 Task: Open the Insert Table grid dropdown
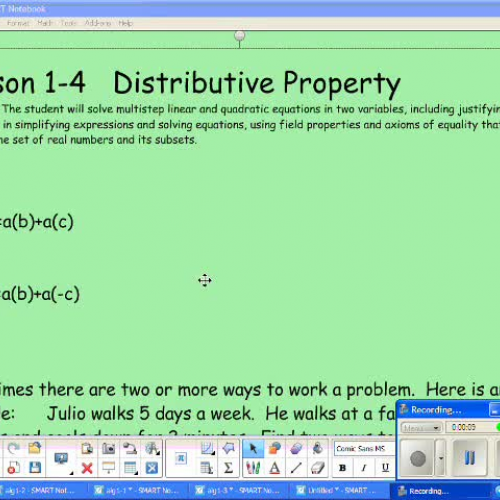click(x=130, y=468)
